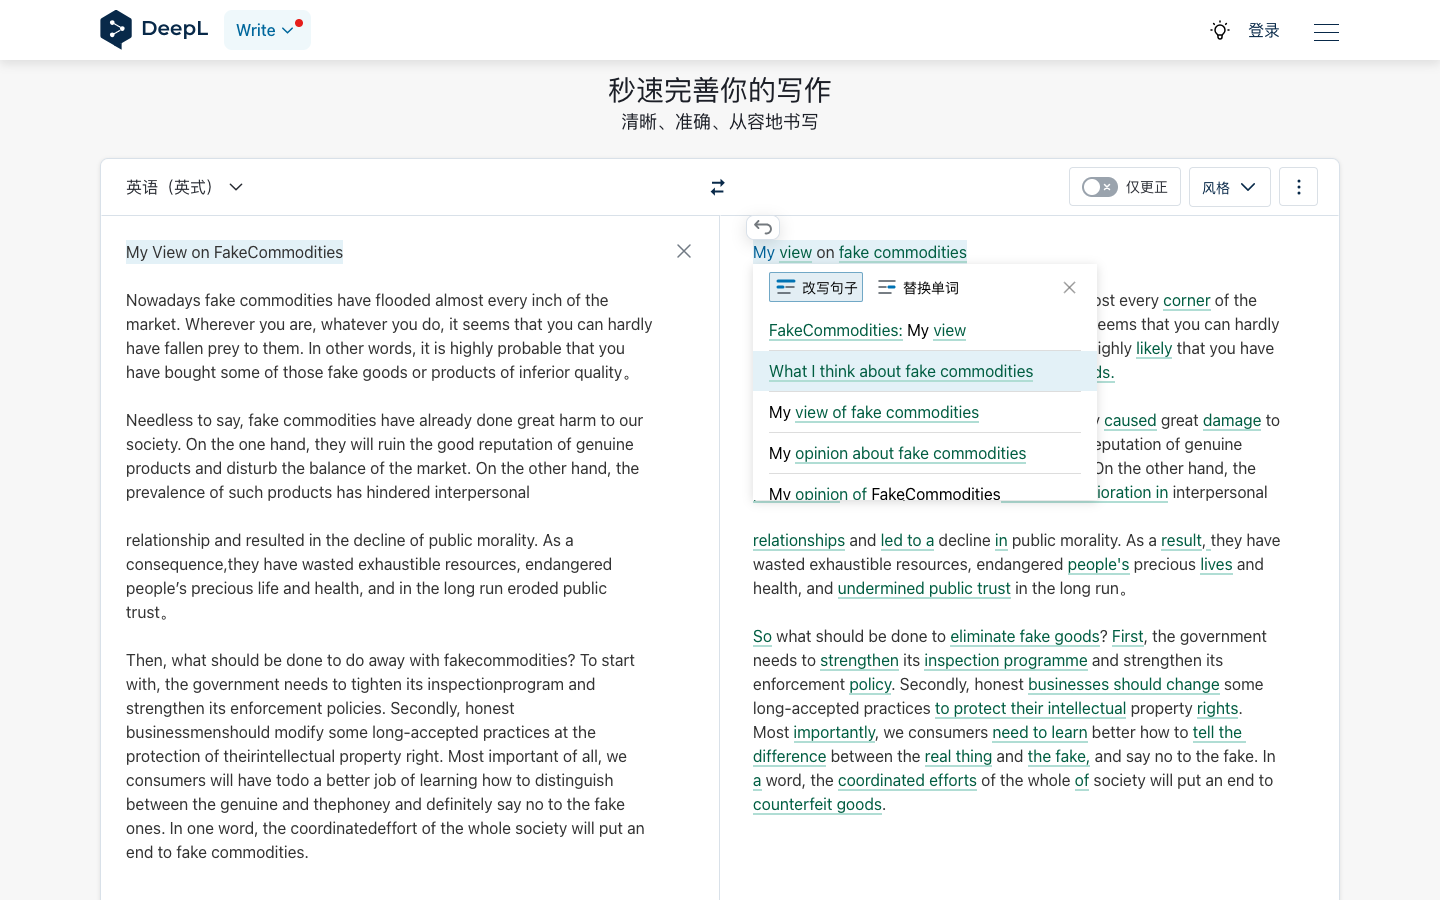1440x900 pixels.
Task: Click the underlined phrase 'real thing'
Action: click(958, 756)
